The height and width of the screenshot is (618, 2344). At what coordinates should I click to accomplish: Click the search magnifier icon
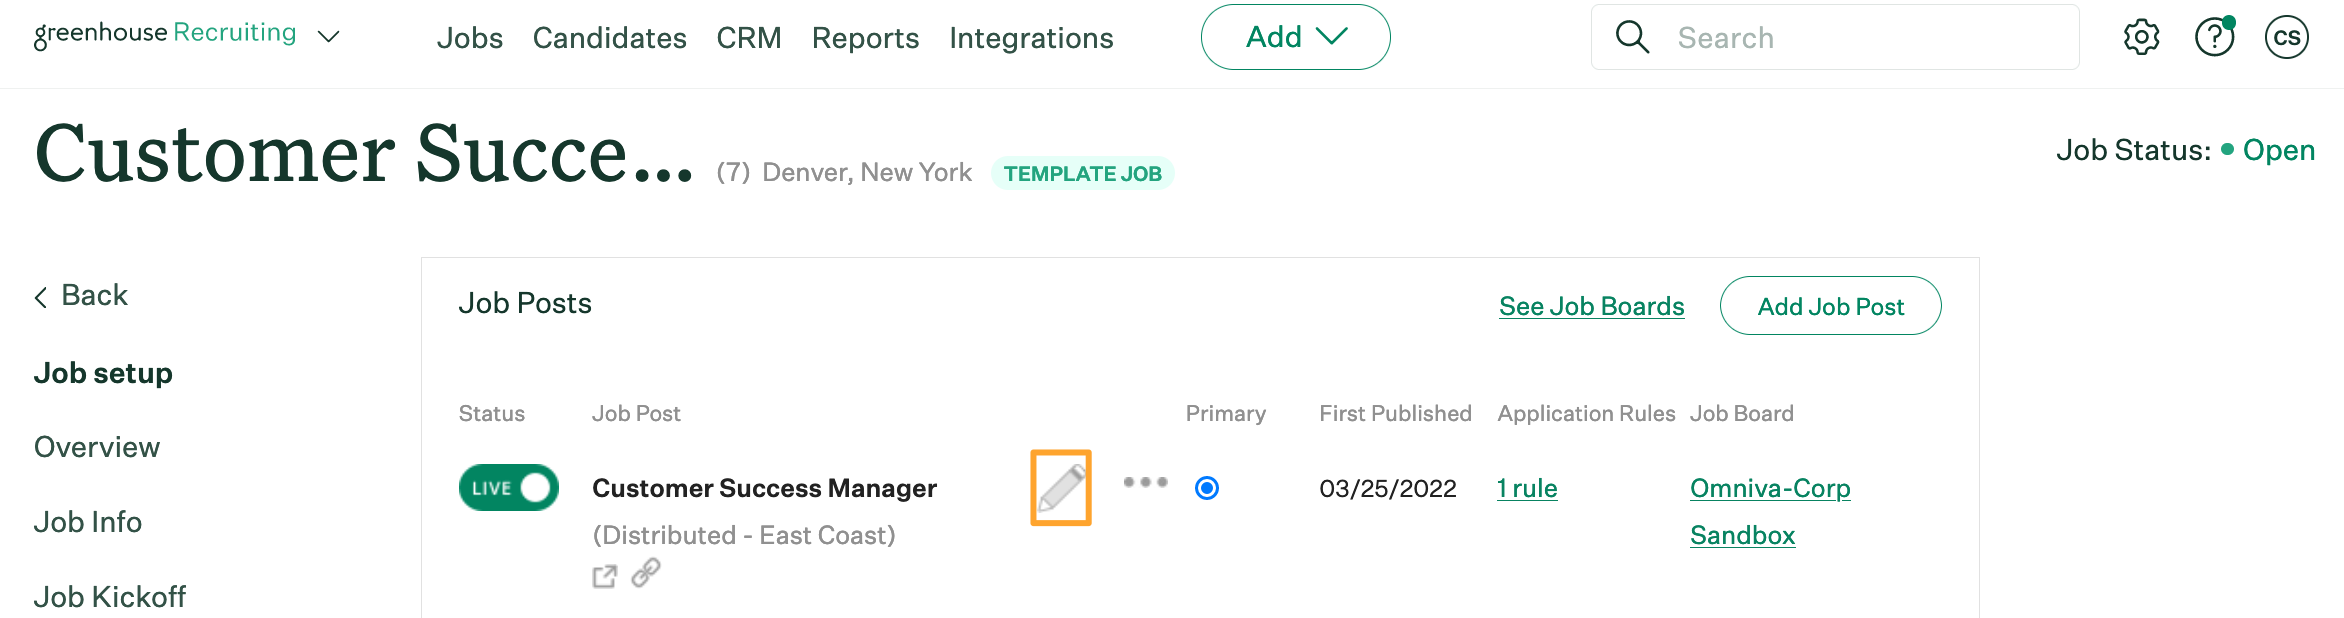coord(1631,37)
